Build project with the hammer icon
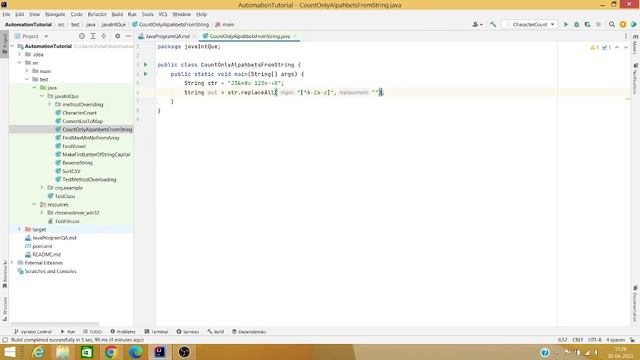This screenshot has height=360, width=640. tap(493, 24)
